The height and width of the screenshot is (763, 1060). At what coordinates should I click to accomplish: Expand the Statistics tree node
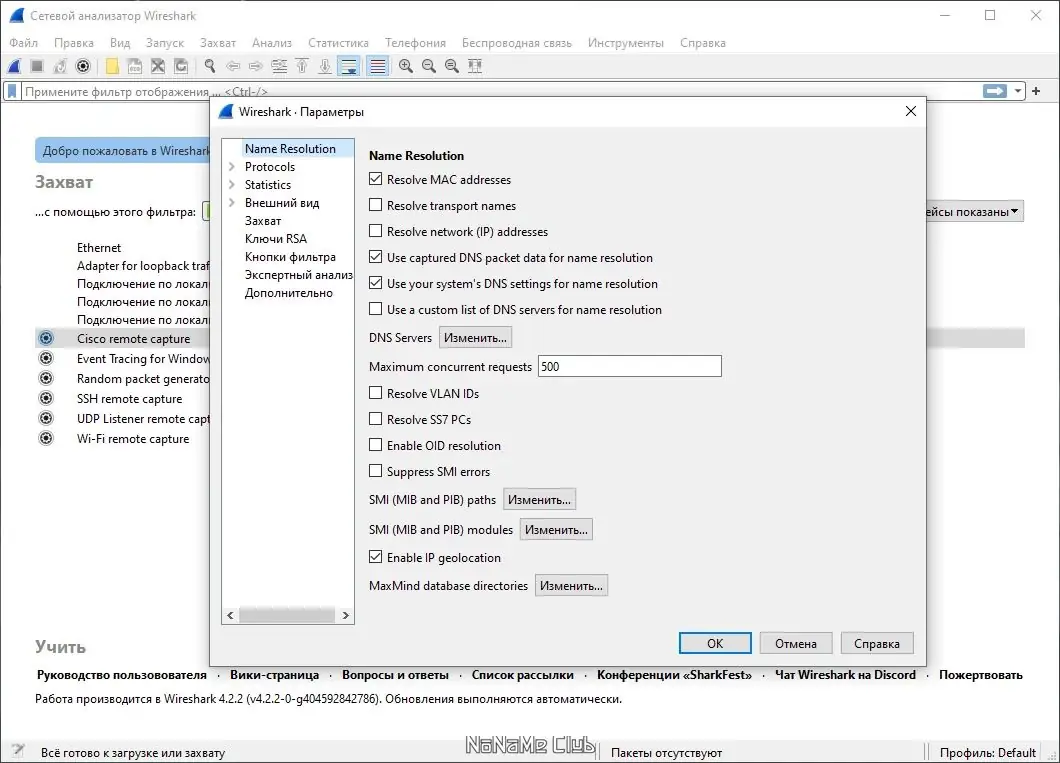coord(232,184)
